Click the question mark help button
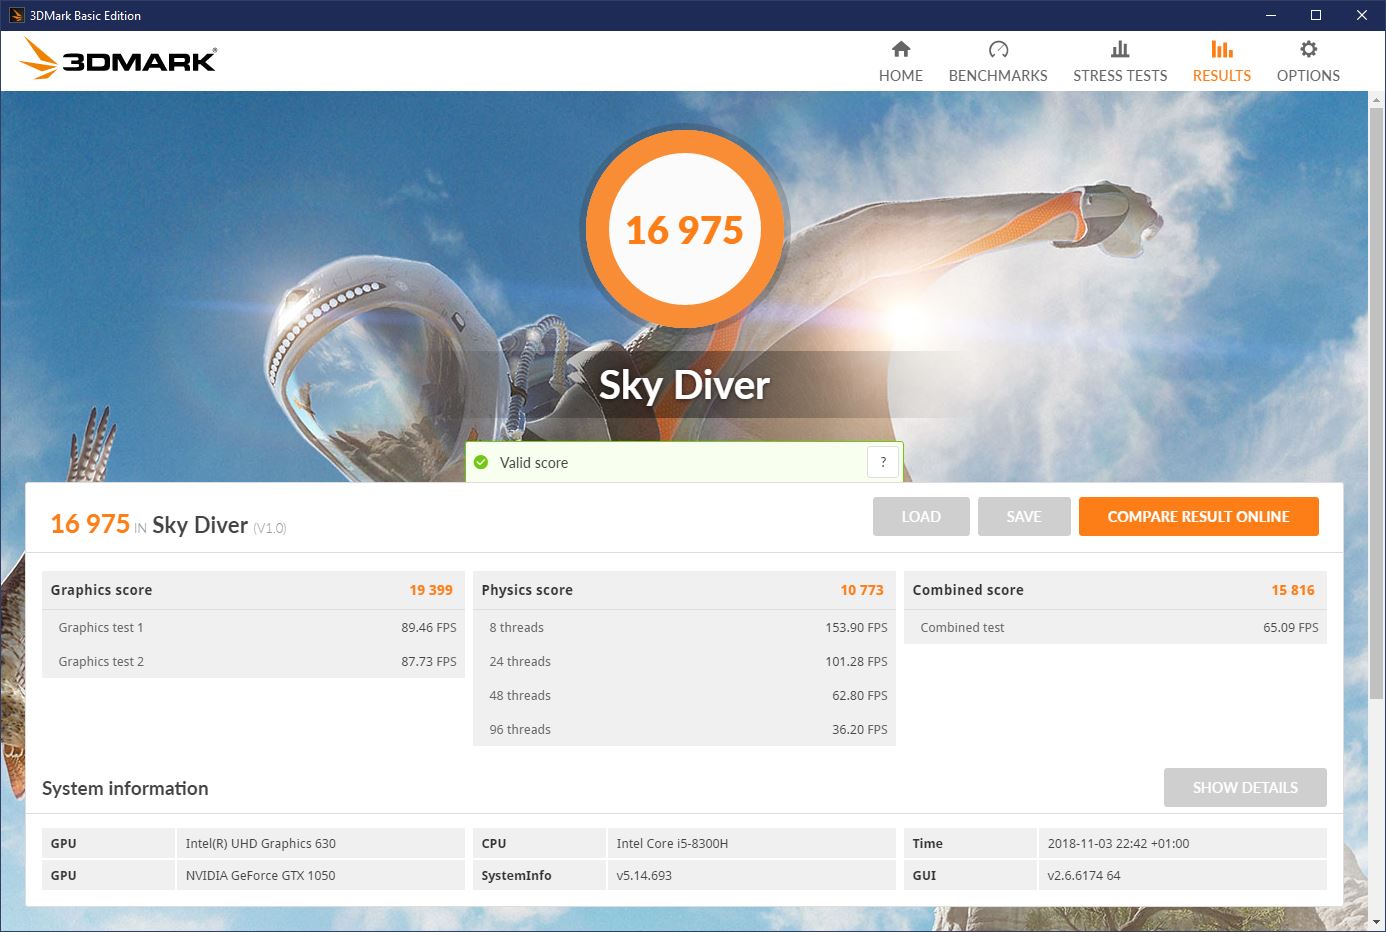The image size is (1386, 932). [x=883, y=462]
